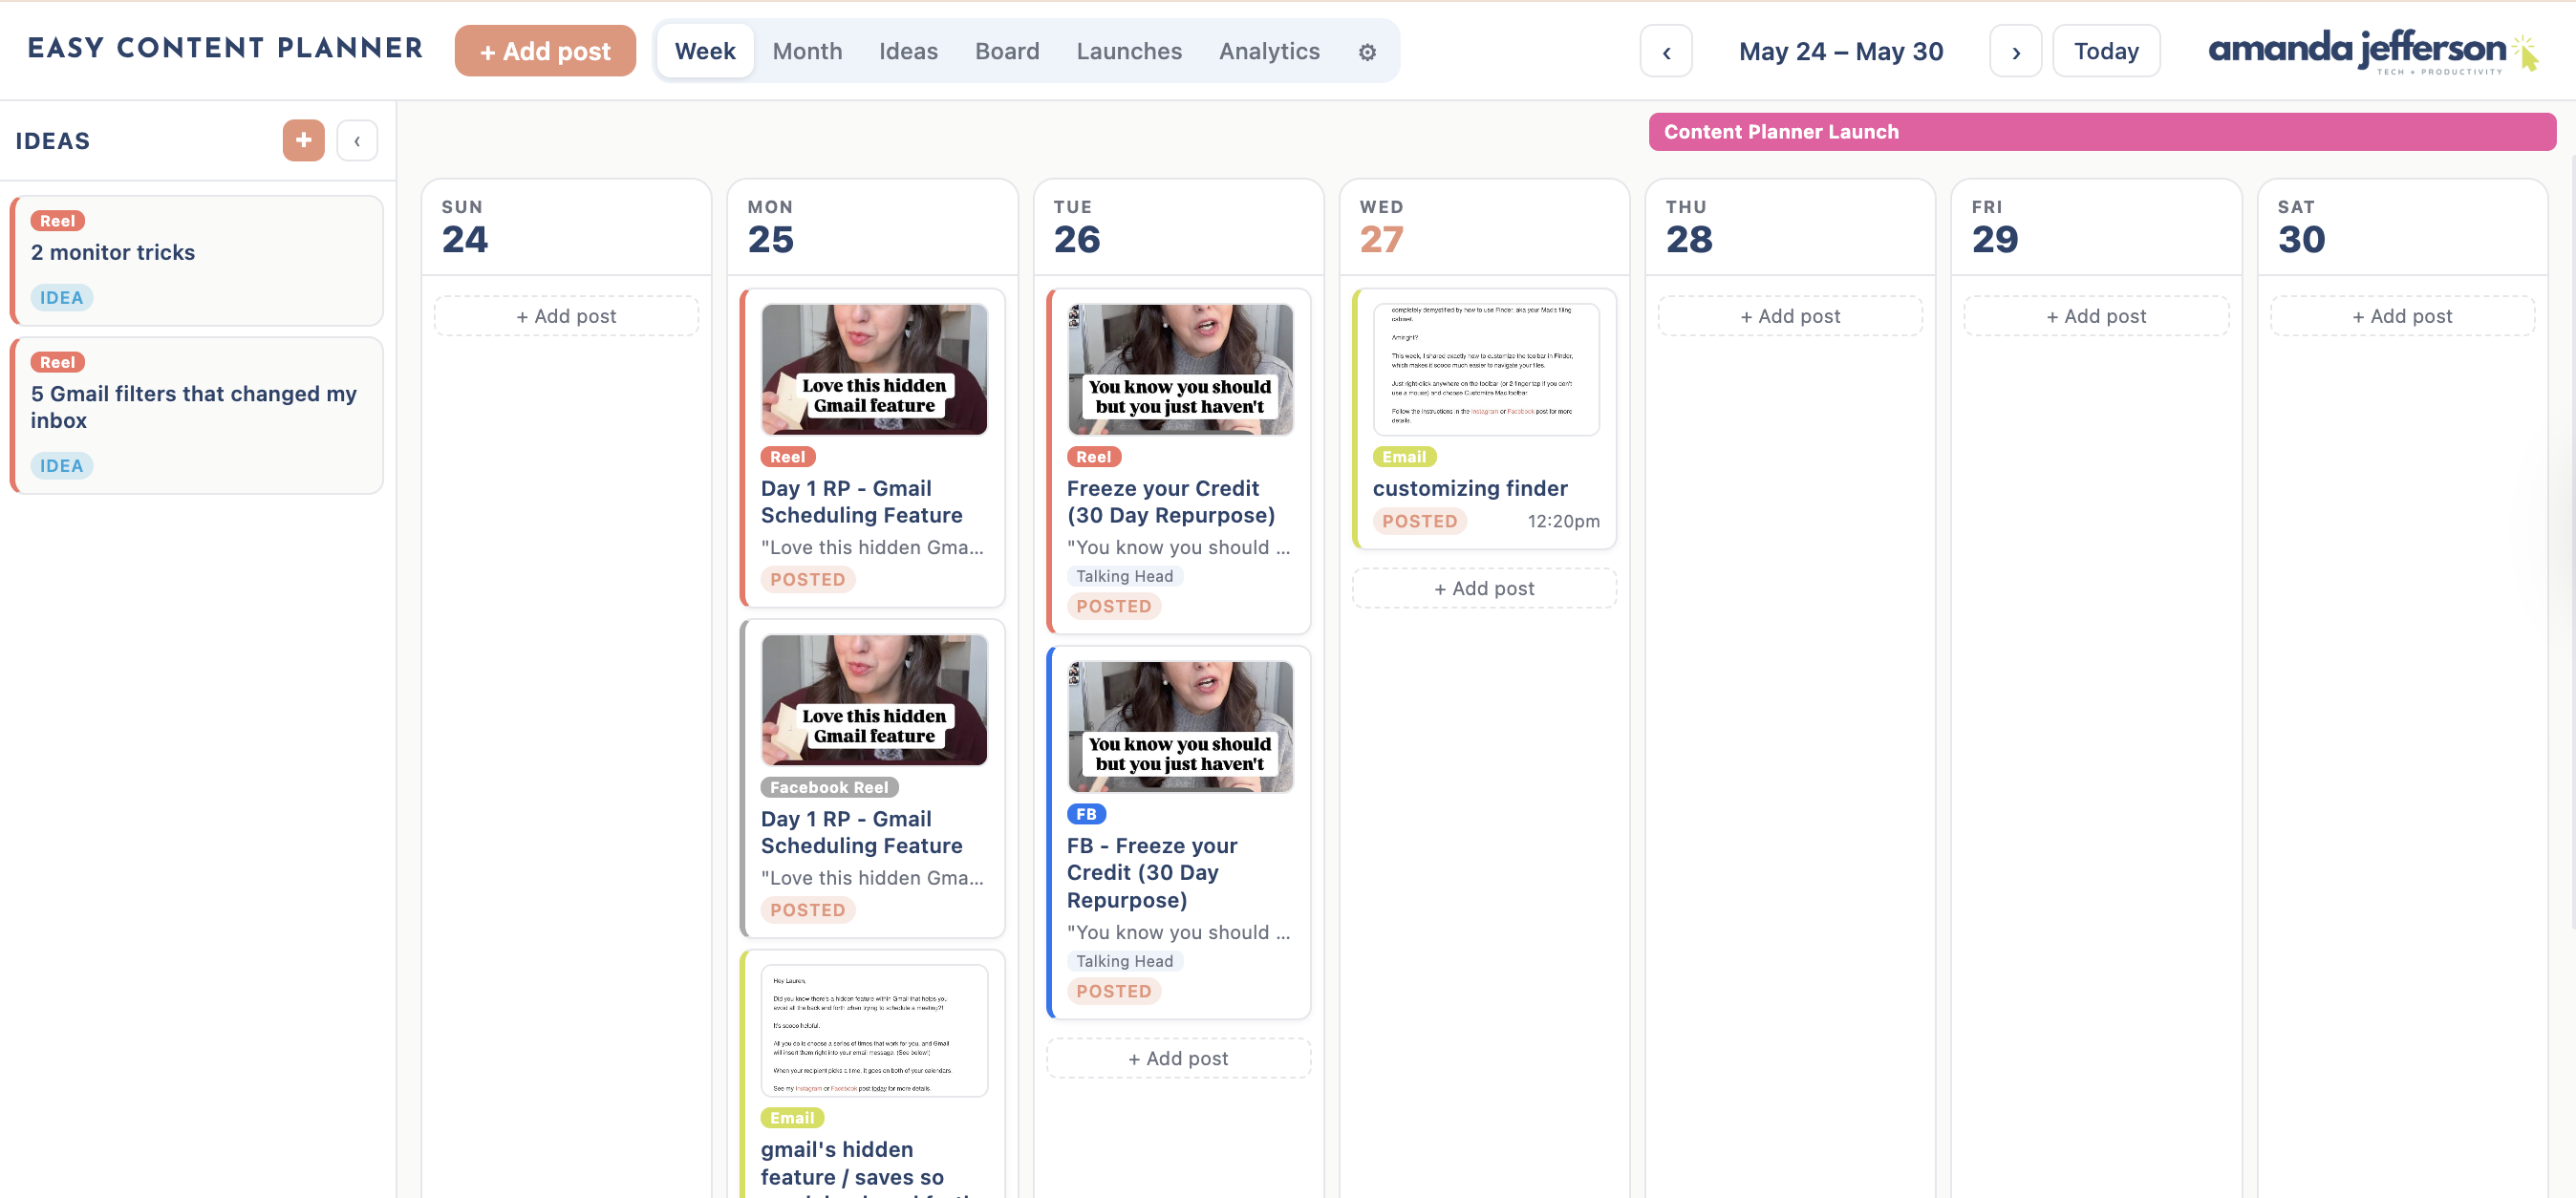Add post under Wednesday 27 card

(x=1484, y=589)
